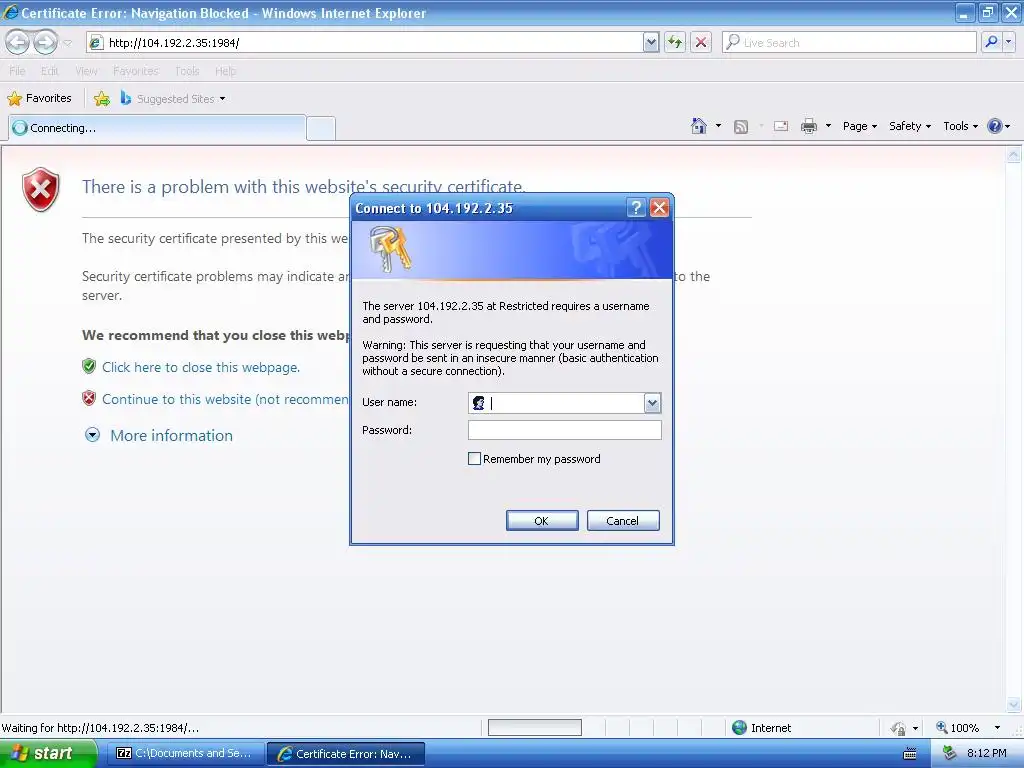
Task: Click the User name input field
Action: (x=556, y=403)
